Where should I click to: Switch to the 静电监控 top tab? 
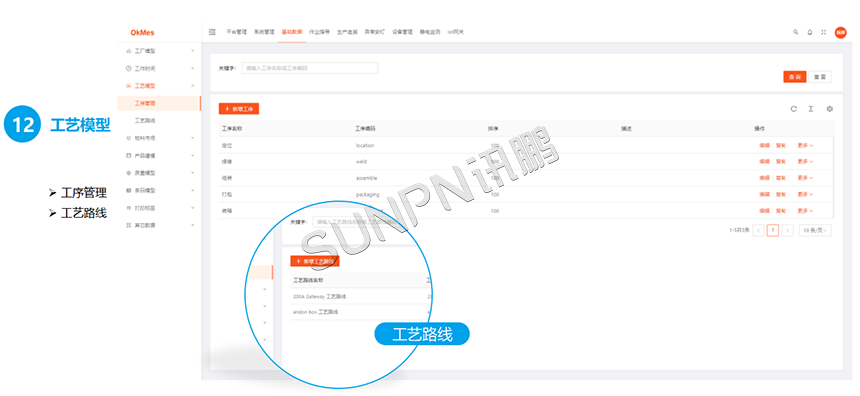click(430, 32)
